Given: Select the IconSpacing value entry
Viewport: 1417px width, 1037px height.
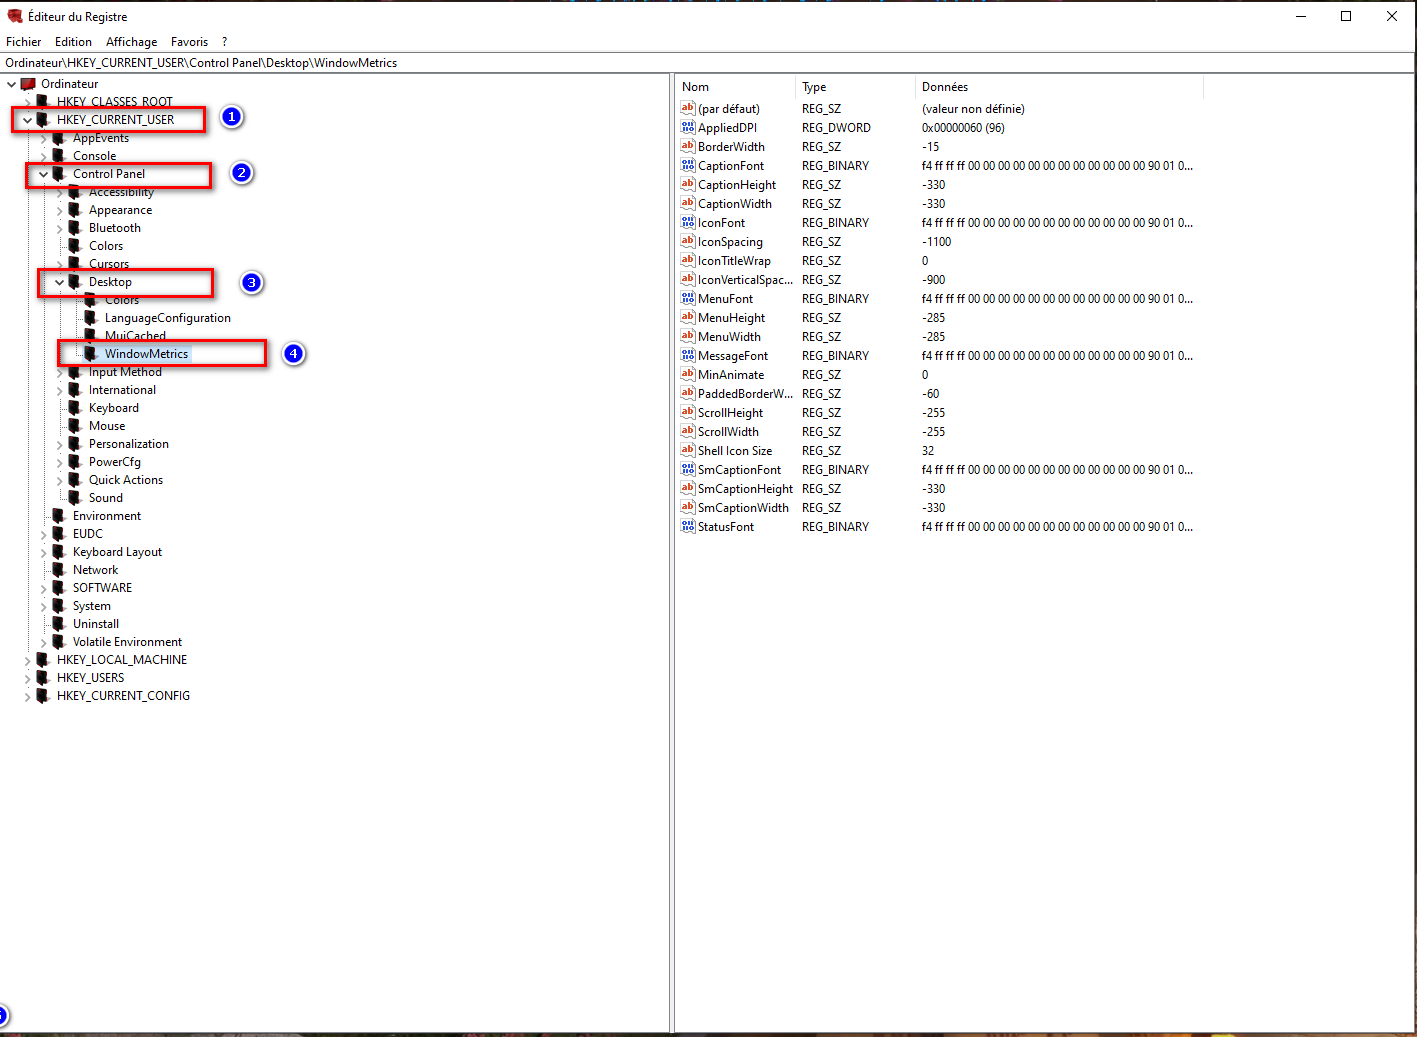Looking at the screenshot, I should pyautogui.click(x=730, y=242).
